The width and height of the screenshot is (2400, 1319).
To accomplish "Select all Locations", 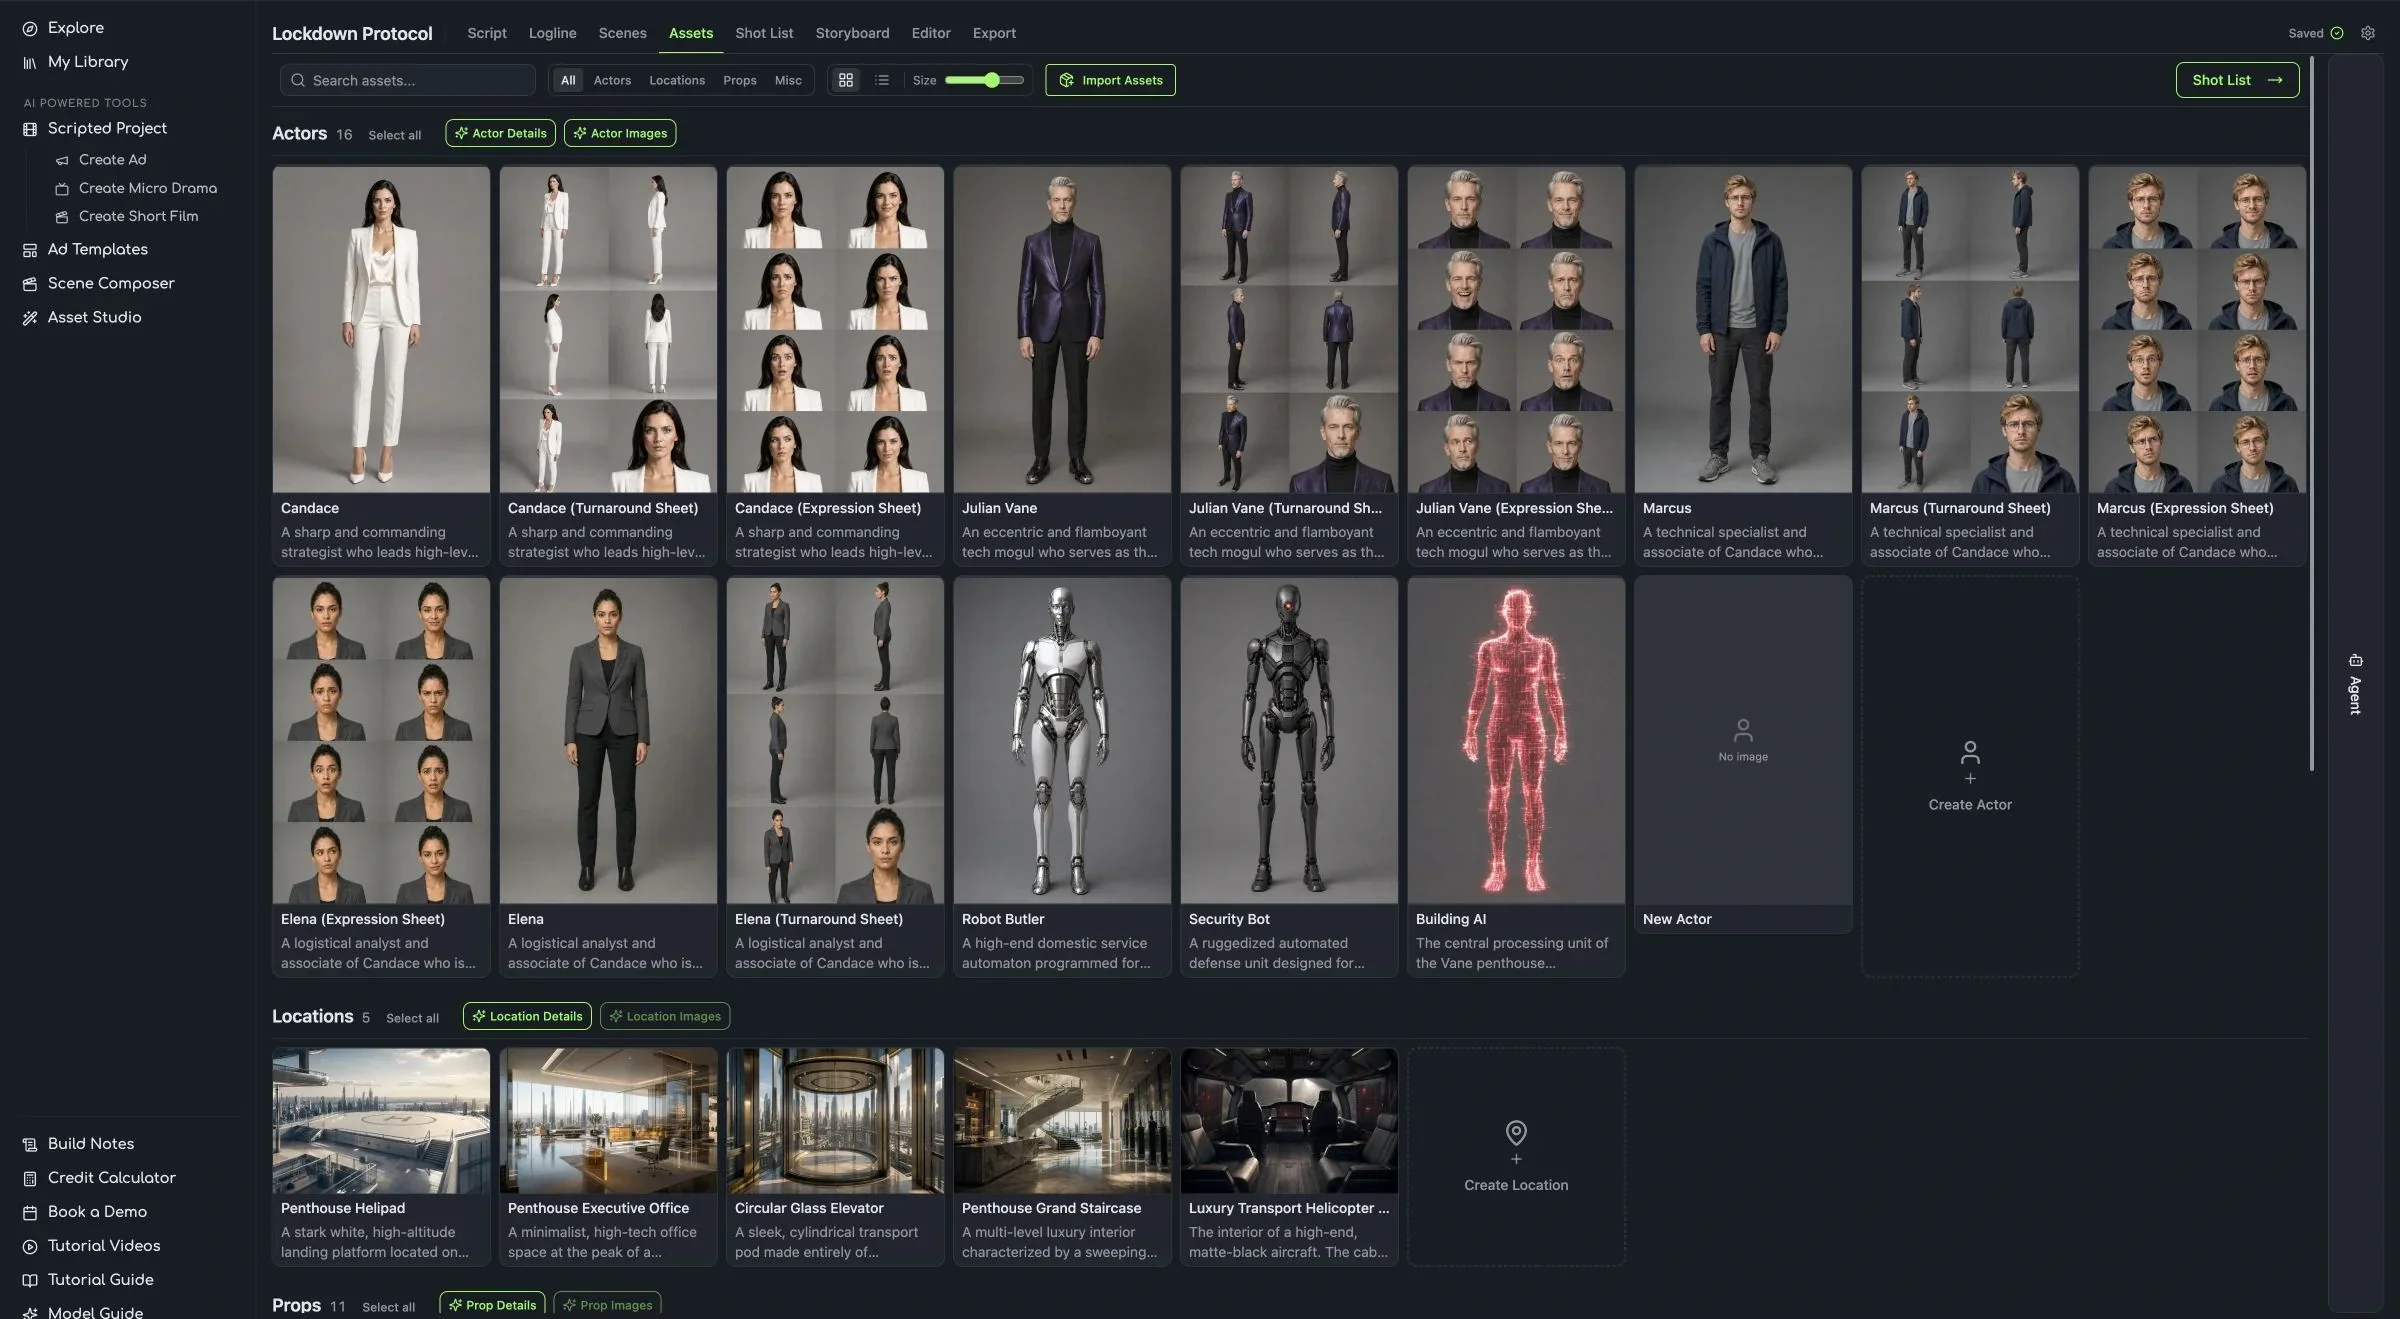I will coord(412,1018).
